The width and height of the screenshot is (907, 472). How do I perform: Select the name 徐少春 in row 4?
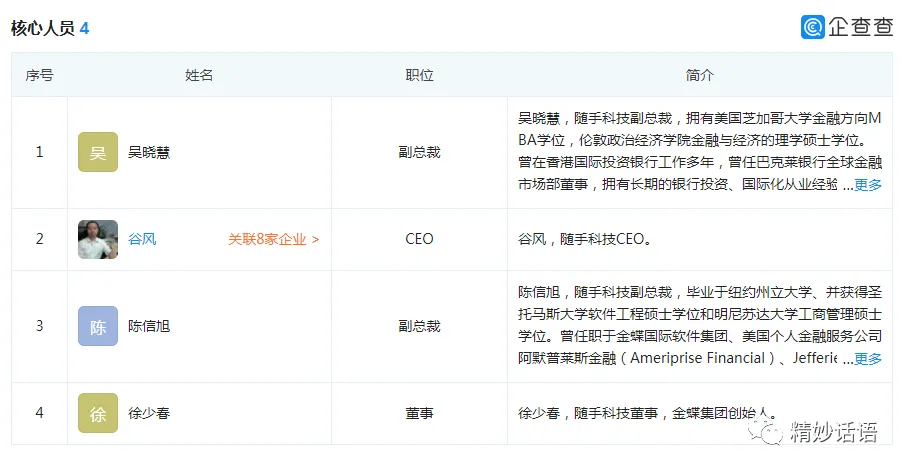click(149, 414)
